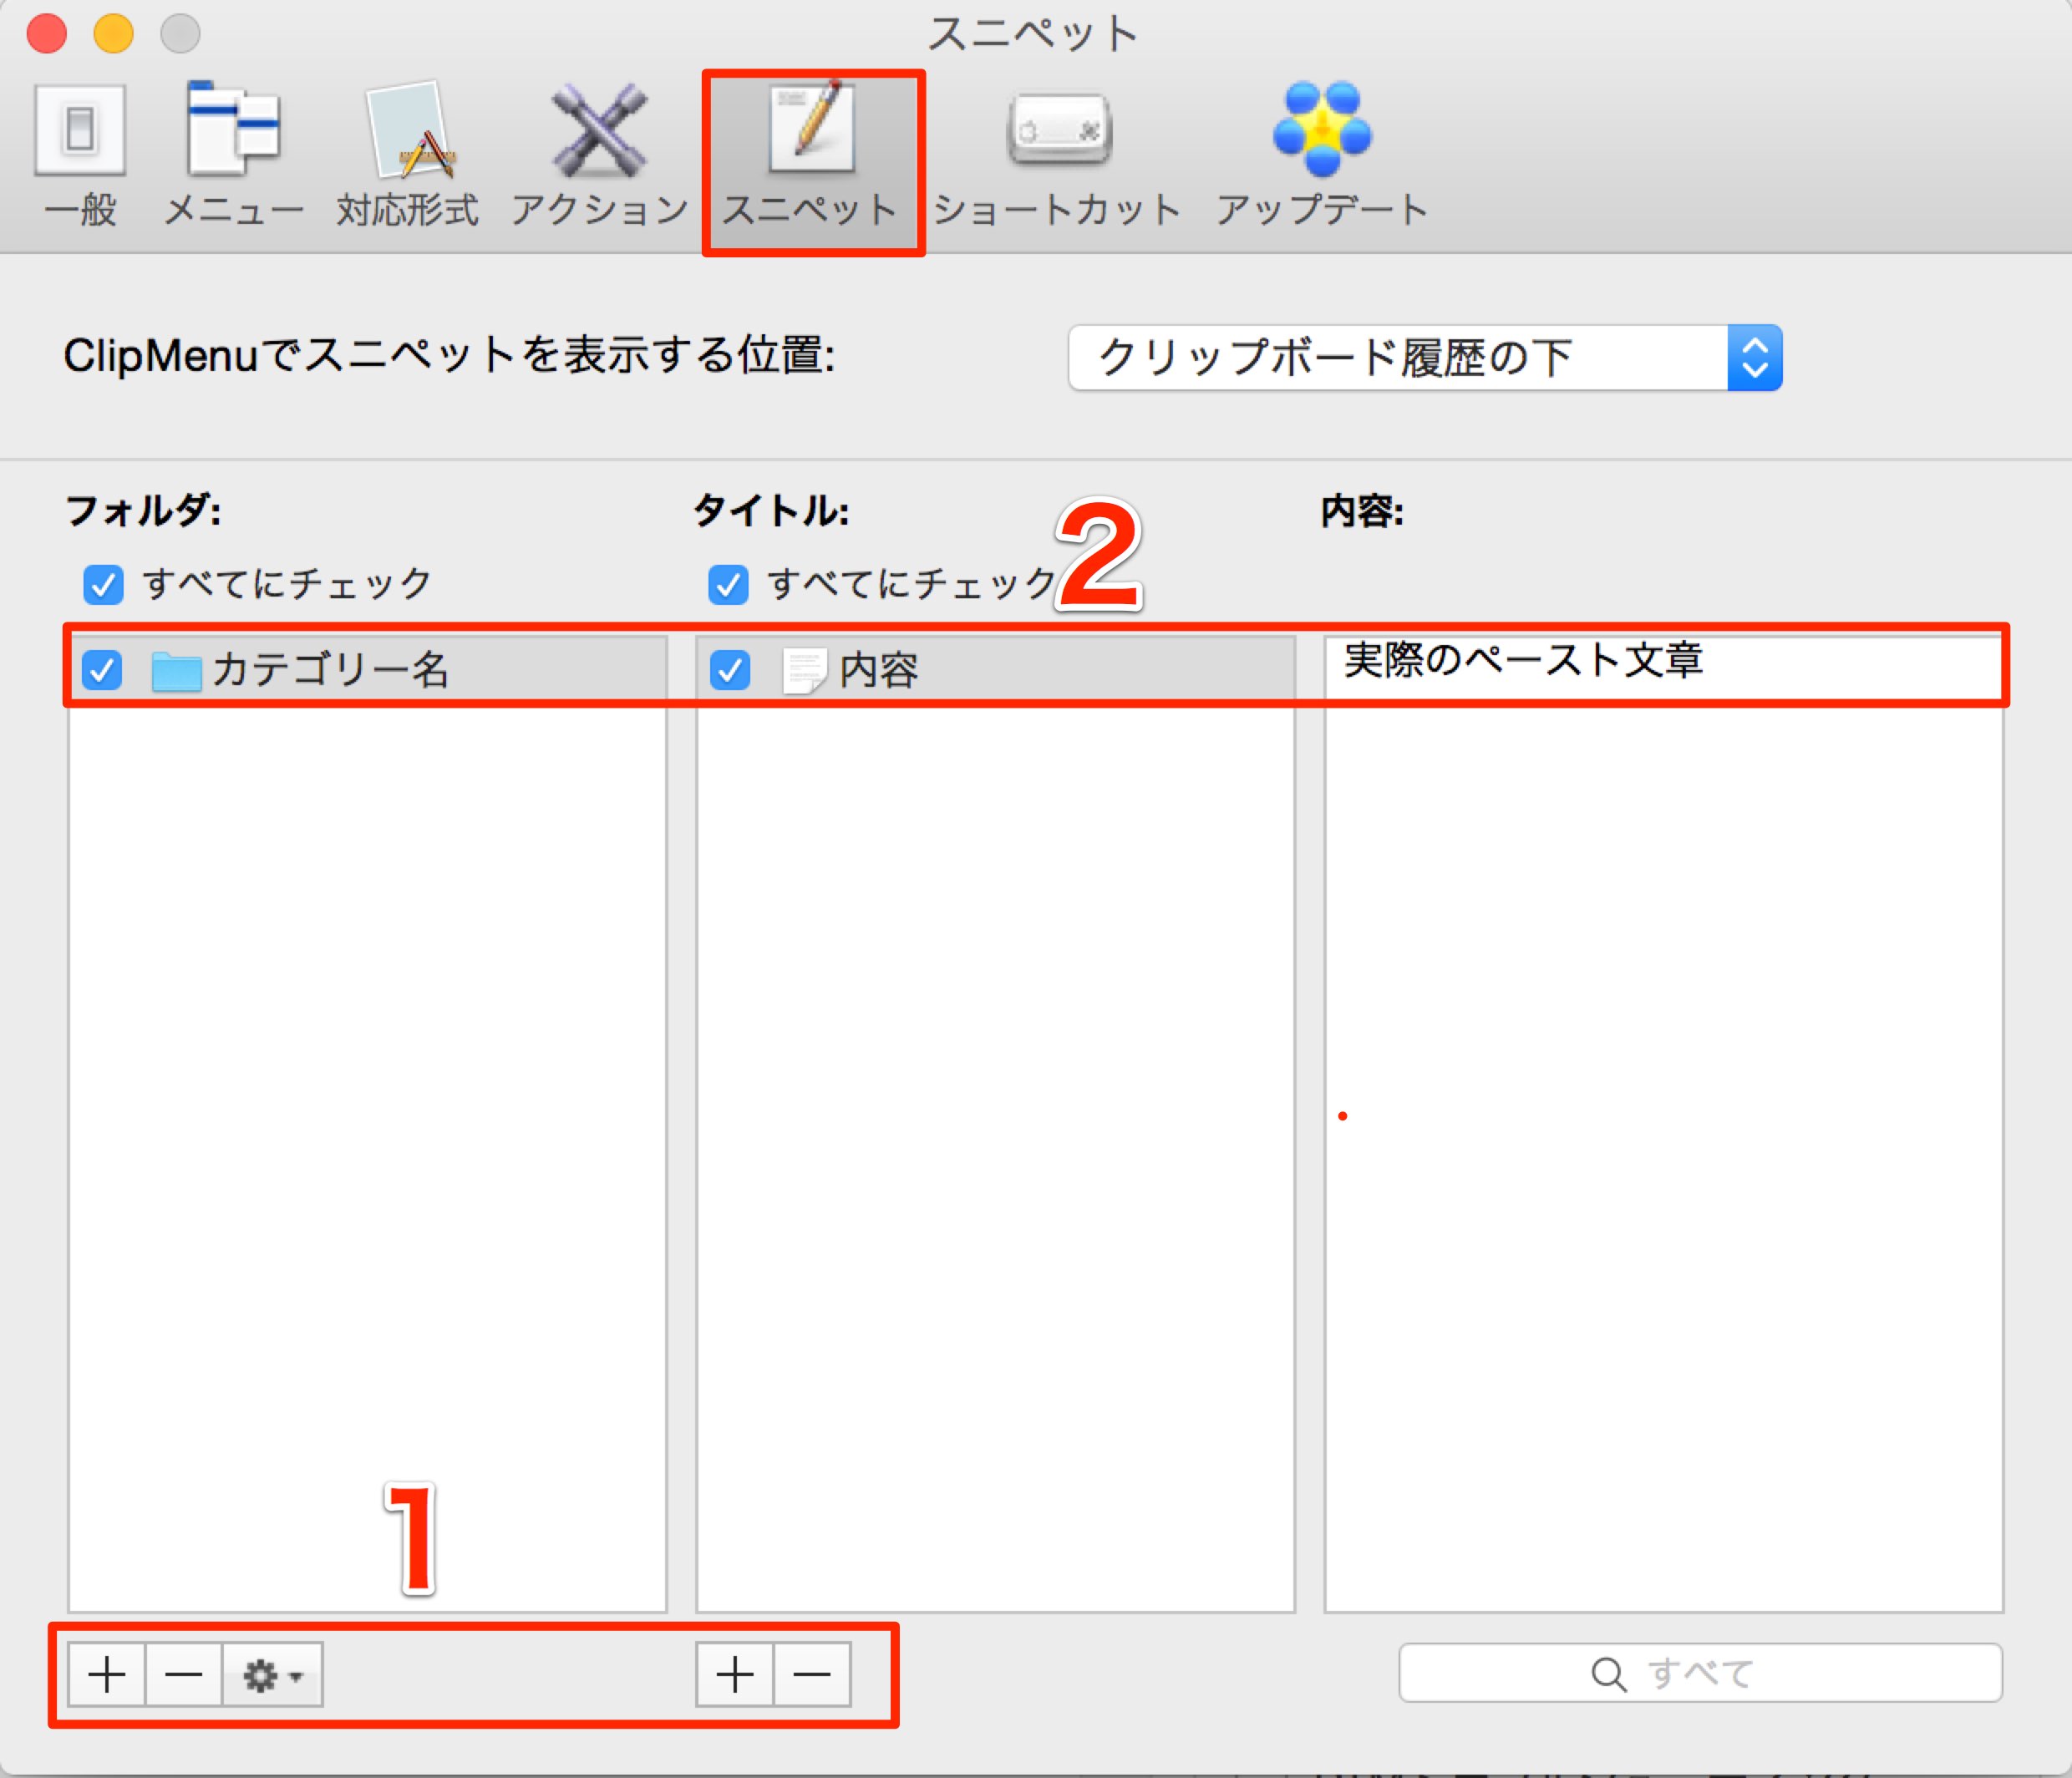Click the 内容 snippet document icon

click(804, 671)
